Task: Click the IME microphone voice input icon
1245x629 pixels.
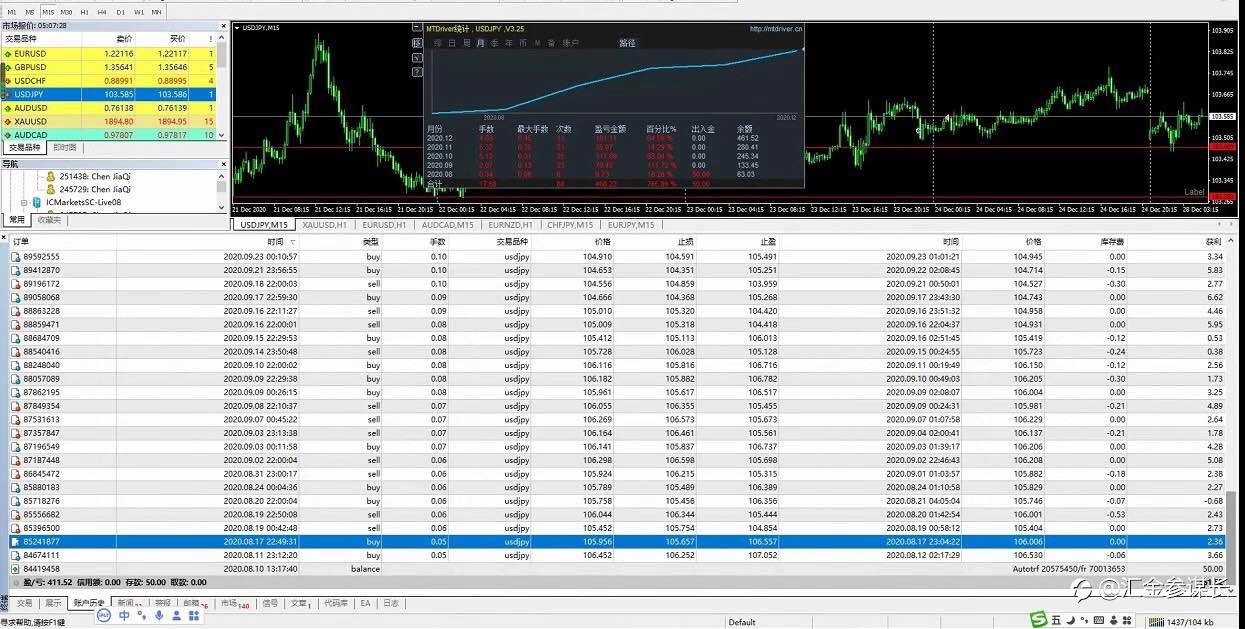Action: pyautogui.click(x=159, y=615)
